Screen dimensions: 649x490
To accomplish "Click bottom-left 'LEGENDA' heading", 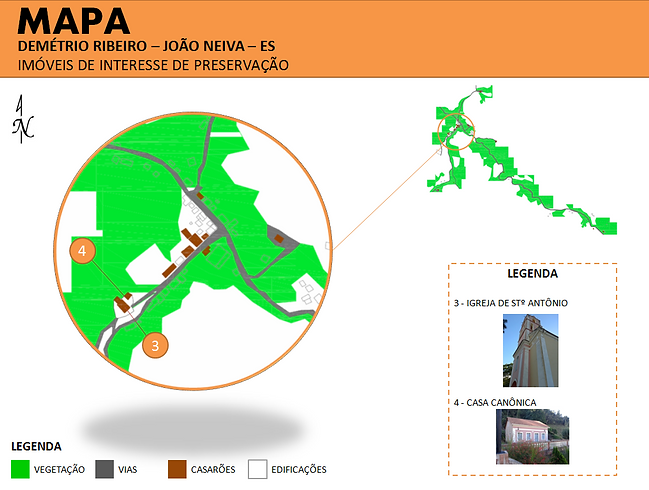I will tap(36, 446).
